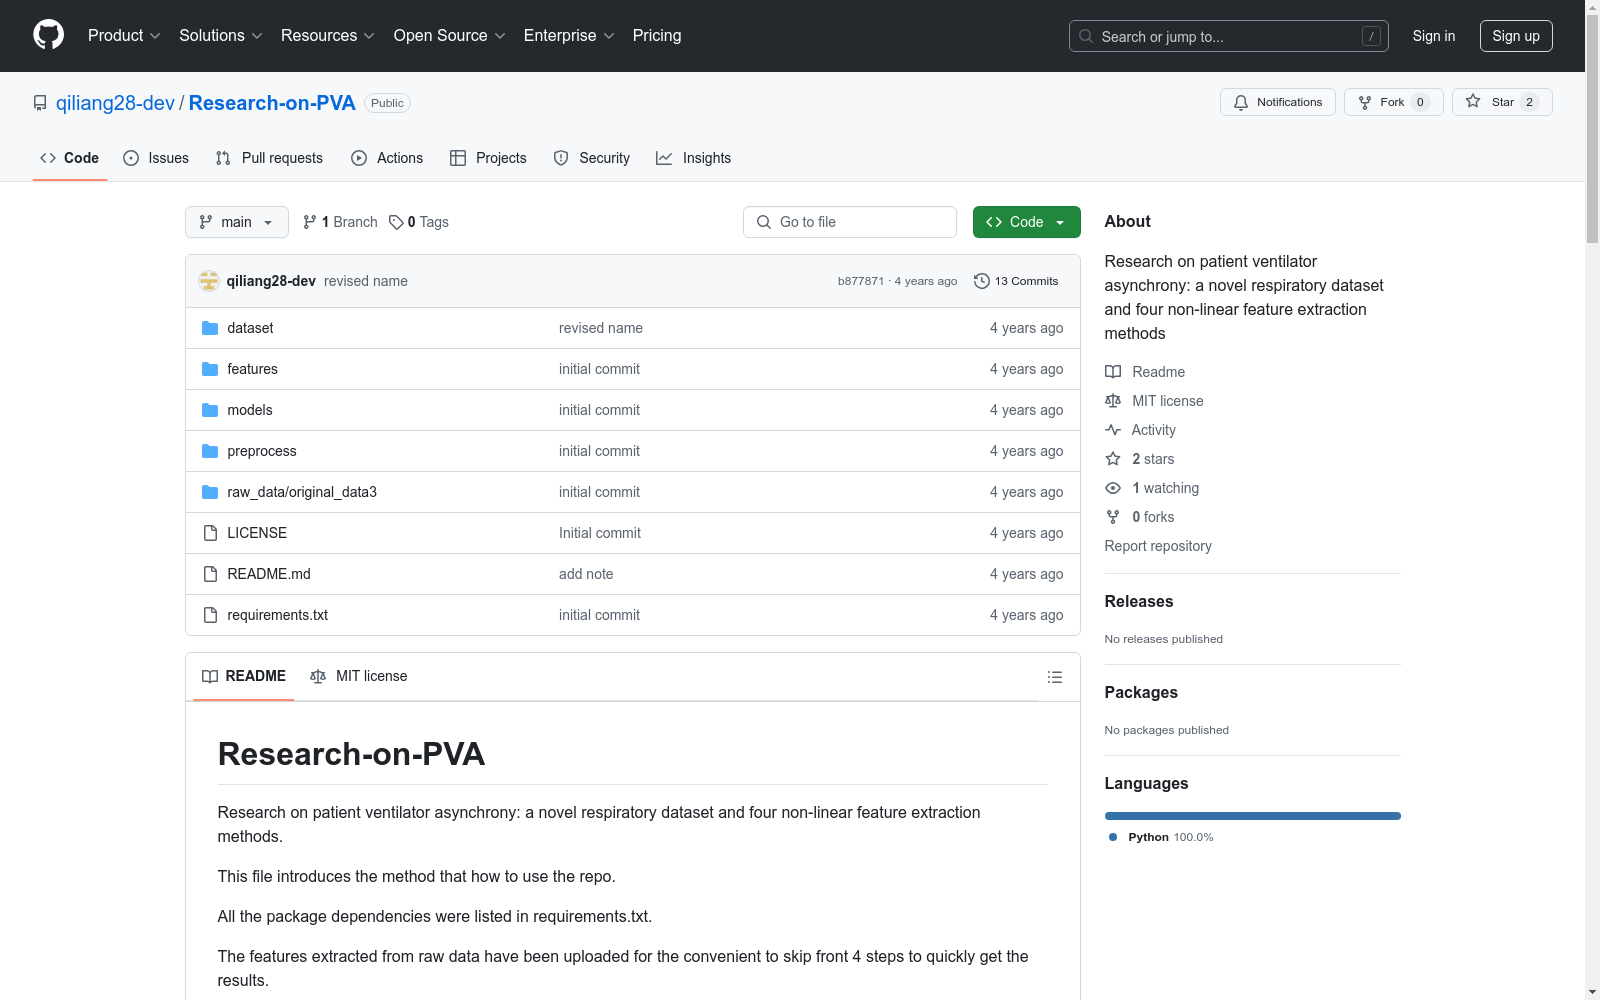Click the 'Go to file' search field
The width and height of the screenshot is (1600, 1000).
point(850,222)
